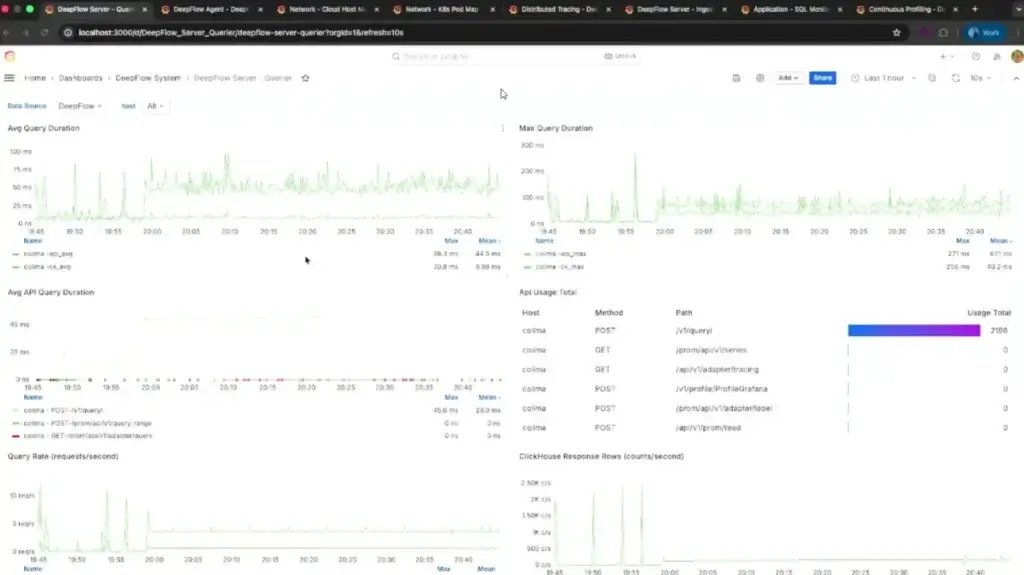Expand the DeepFlow data source dropdown
Viewport: 1024px width, 575px height.
(x=80, y=106)
